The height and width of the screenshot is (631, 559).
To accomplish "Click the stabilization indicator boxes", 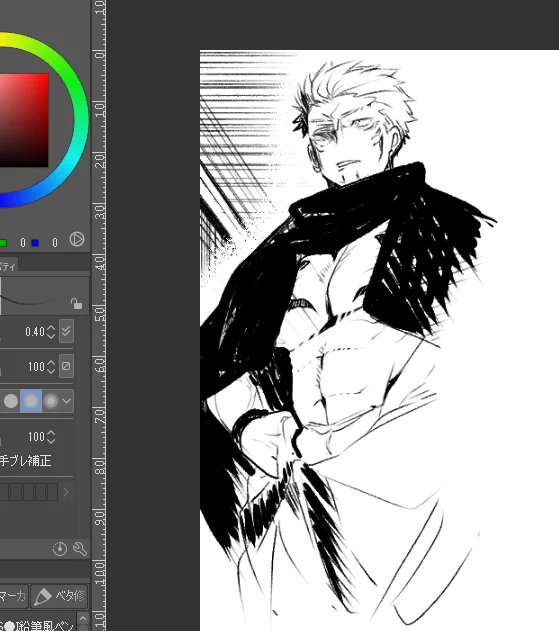I will 29,492.
